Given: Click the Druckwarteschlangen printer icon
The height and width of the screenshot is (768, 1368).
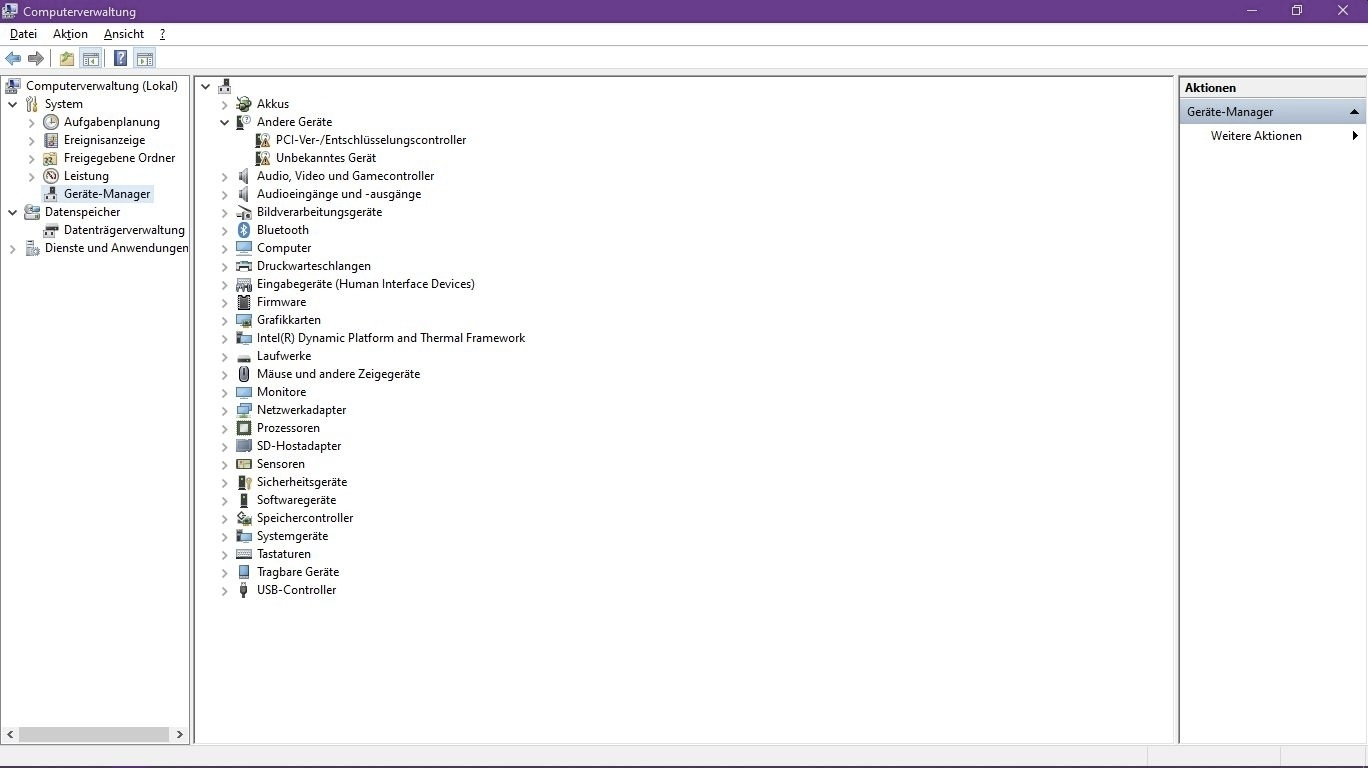Looking at the screenshot, I should pos(244,266).
